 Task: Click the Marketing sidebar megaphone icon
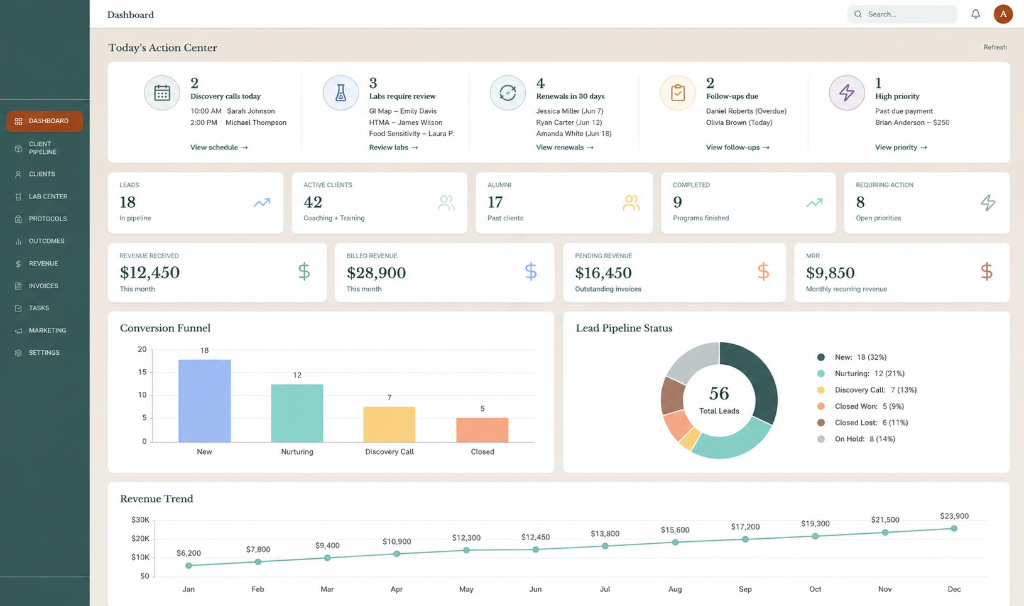(x=18, y=330)
